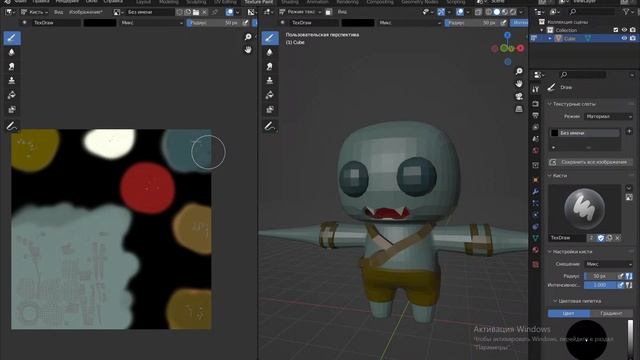Screen dimensions: 640x360
Task: Open the Кисть mode dropdown in image editor
Action: [x=34, y=12]
